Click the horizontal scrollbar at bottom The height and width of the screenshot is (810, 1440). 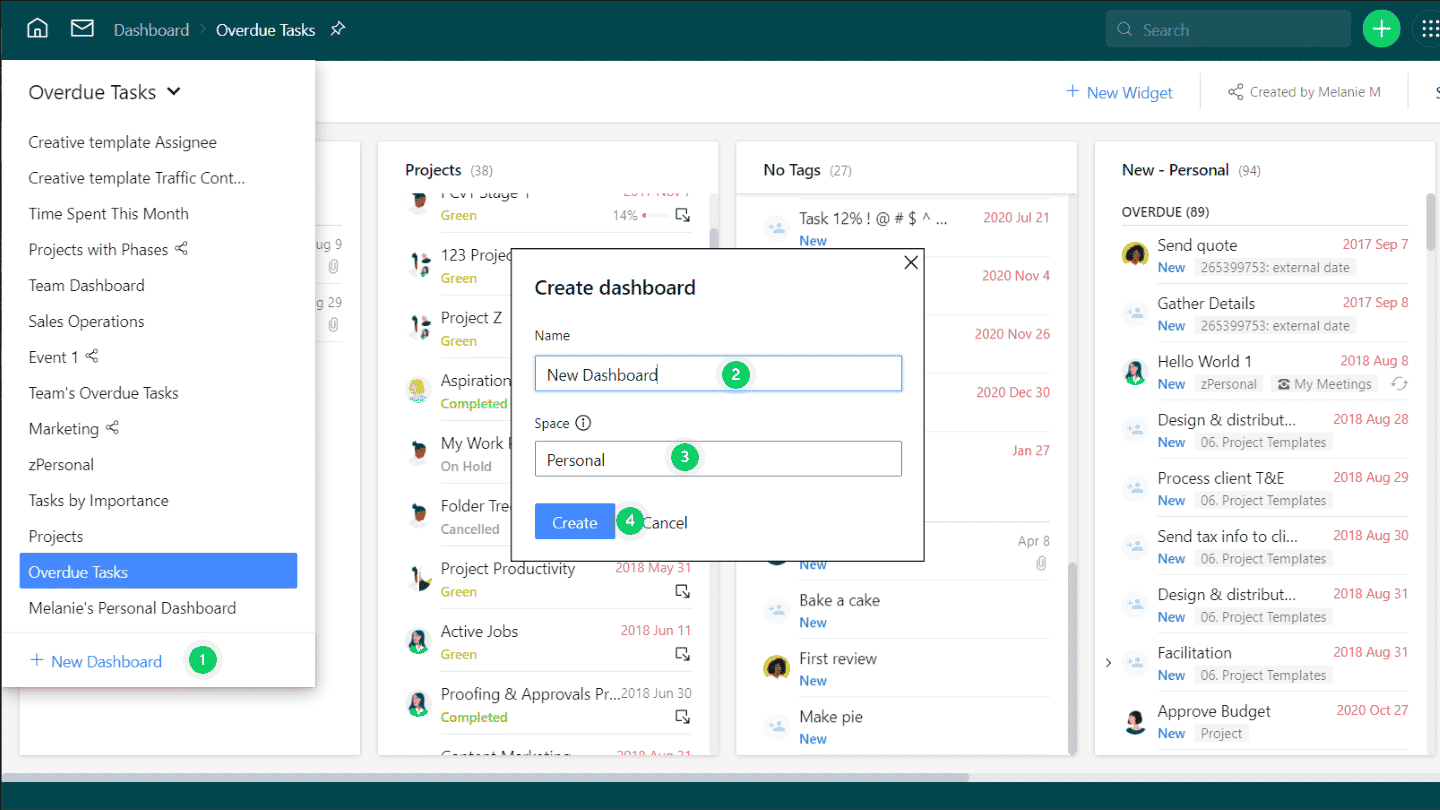(485, 776)
